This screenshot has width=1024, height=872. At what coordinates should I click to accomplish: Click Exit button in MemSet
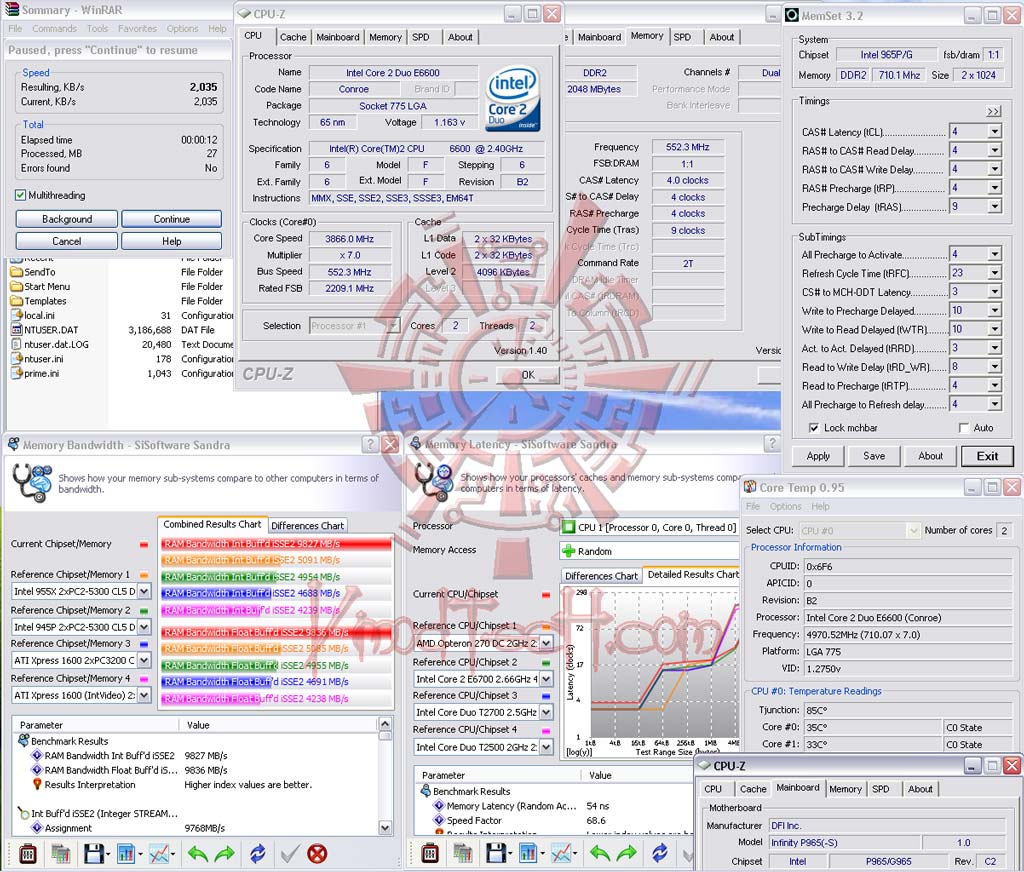(987, 456)
